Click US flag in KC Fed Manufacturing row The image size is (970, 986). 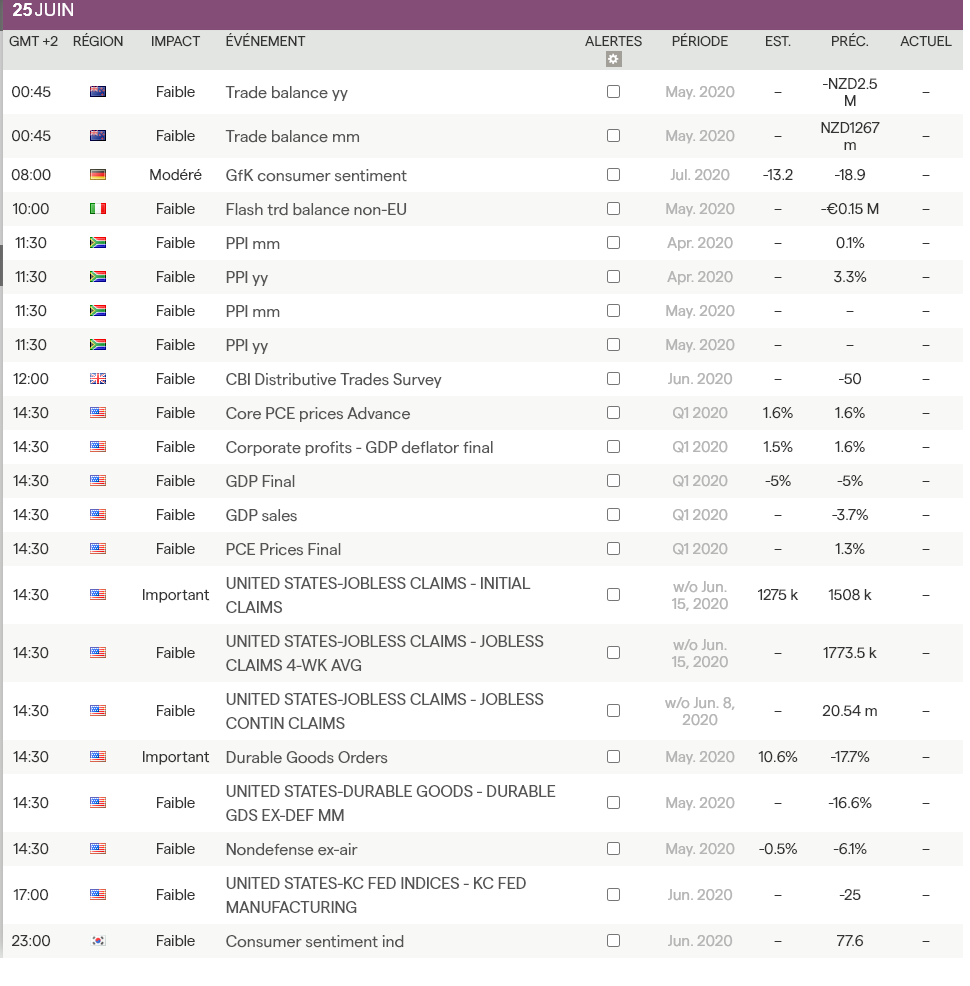[x=98, y=894]
